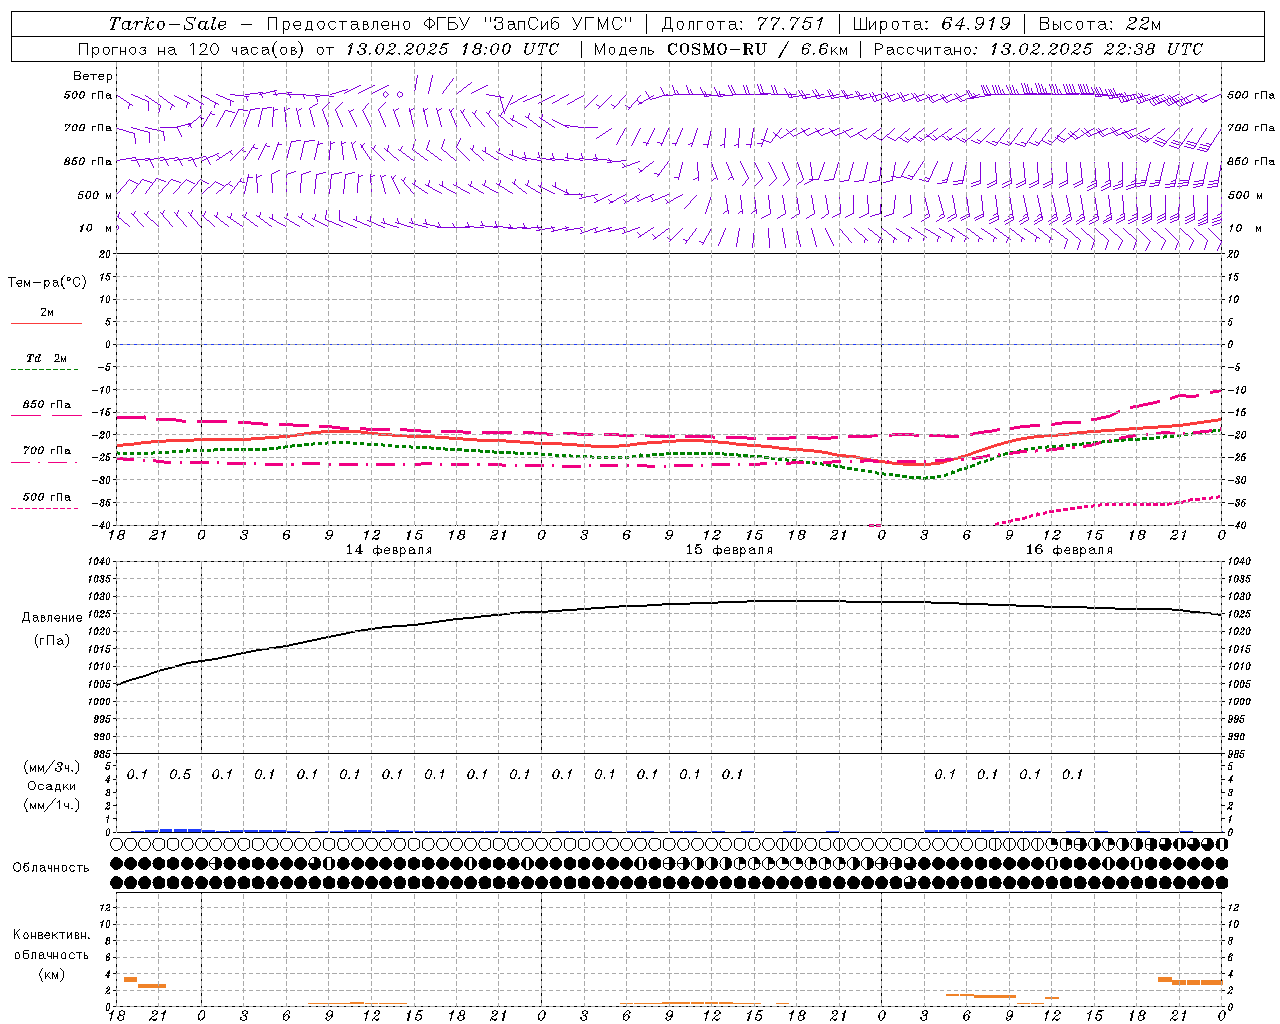Select the '700 гПа' temperature legend entry
The width and height of the screenshot is (1280, 1024).
coord(47,451)
